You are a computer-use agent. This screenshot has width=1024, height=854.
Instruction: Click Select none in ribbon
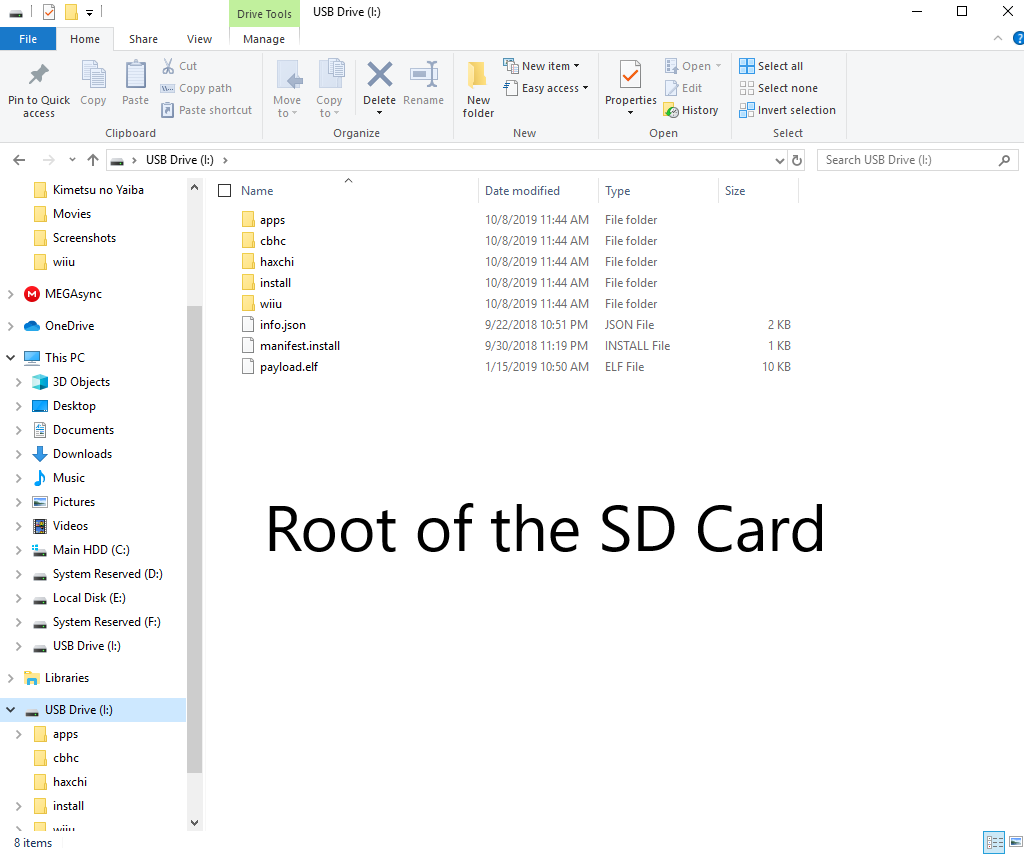[x=778, y=88]
